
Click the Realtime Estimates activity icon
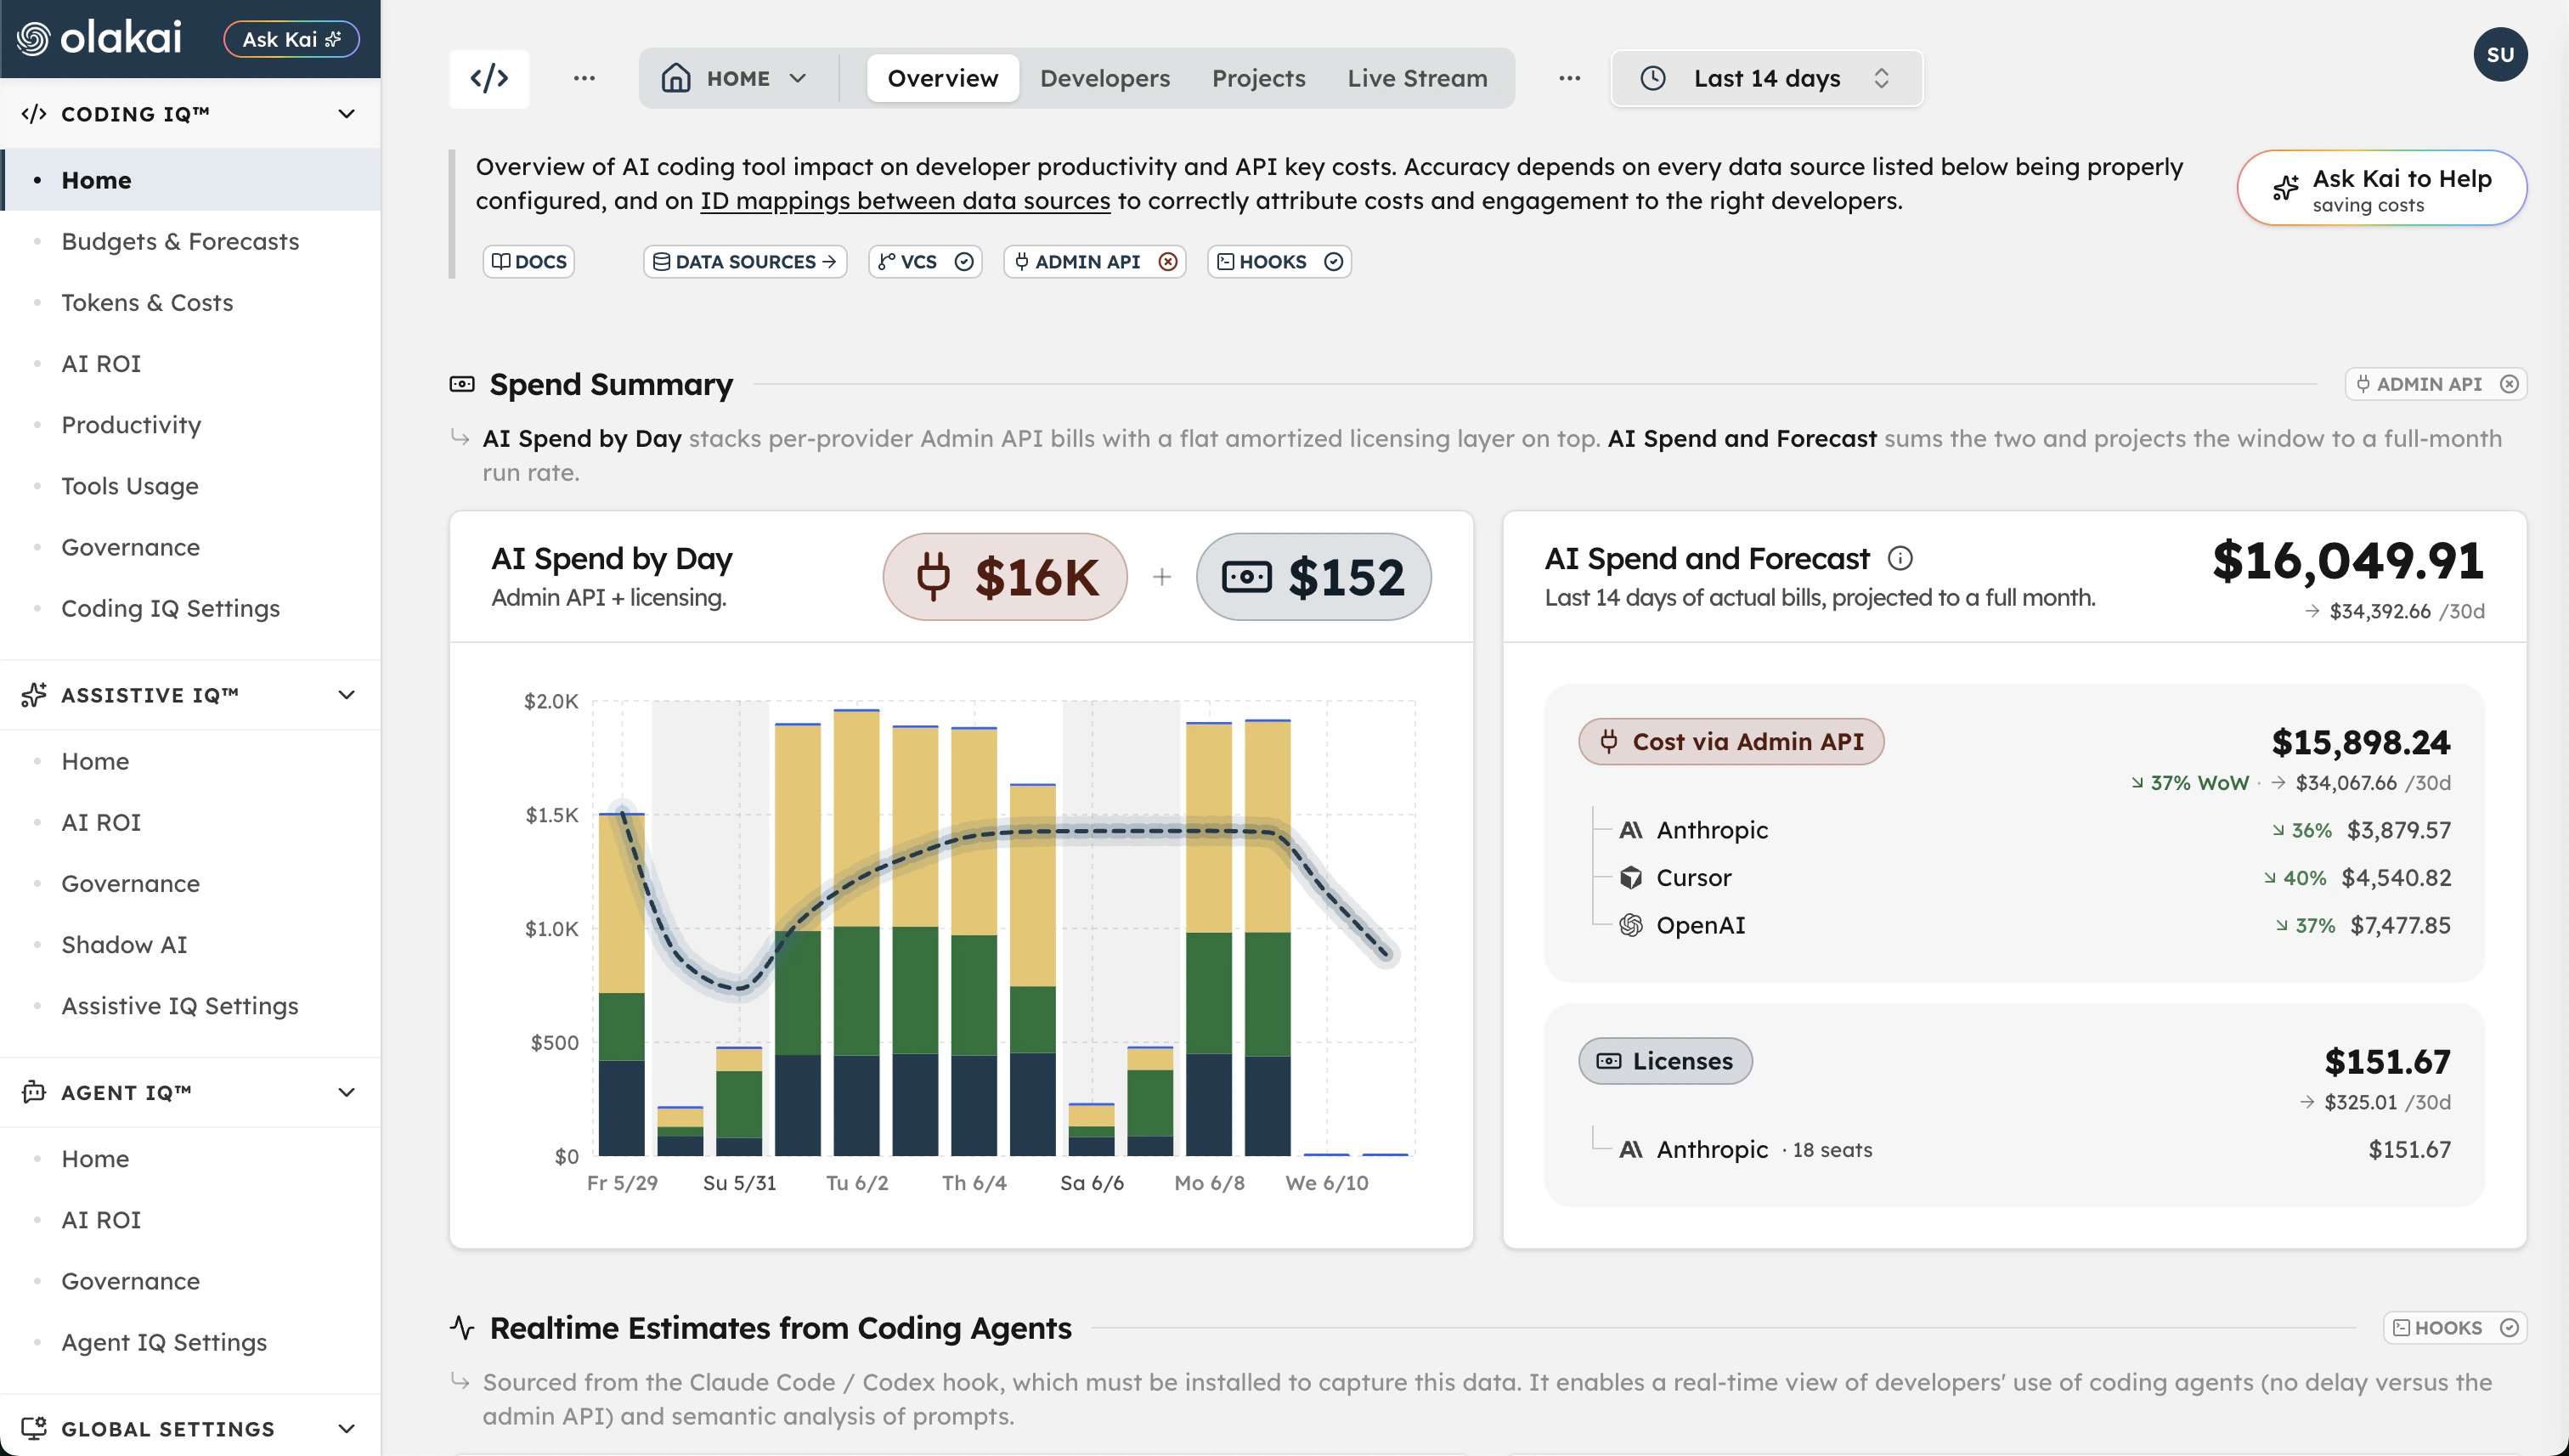[x=462, y=1328]
